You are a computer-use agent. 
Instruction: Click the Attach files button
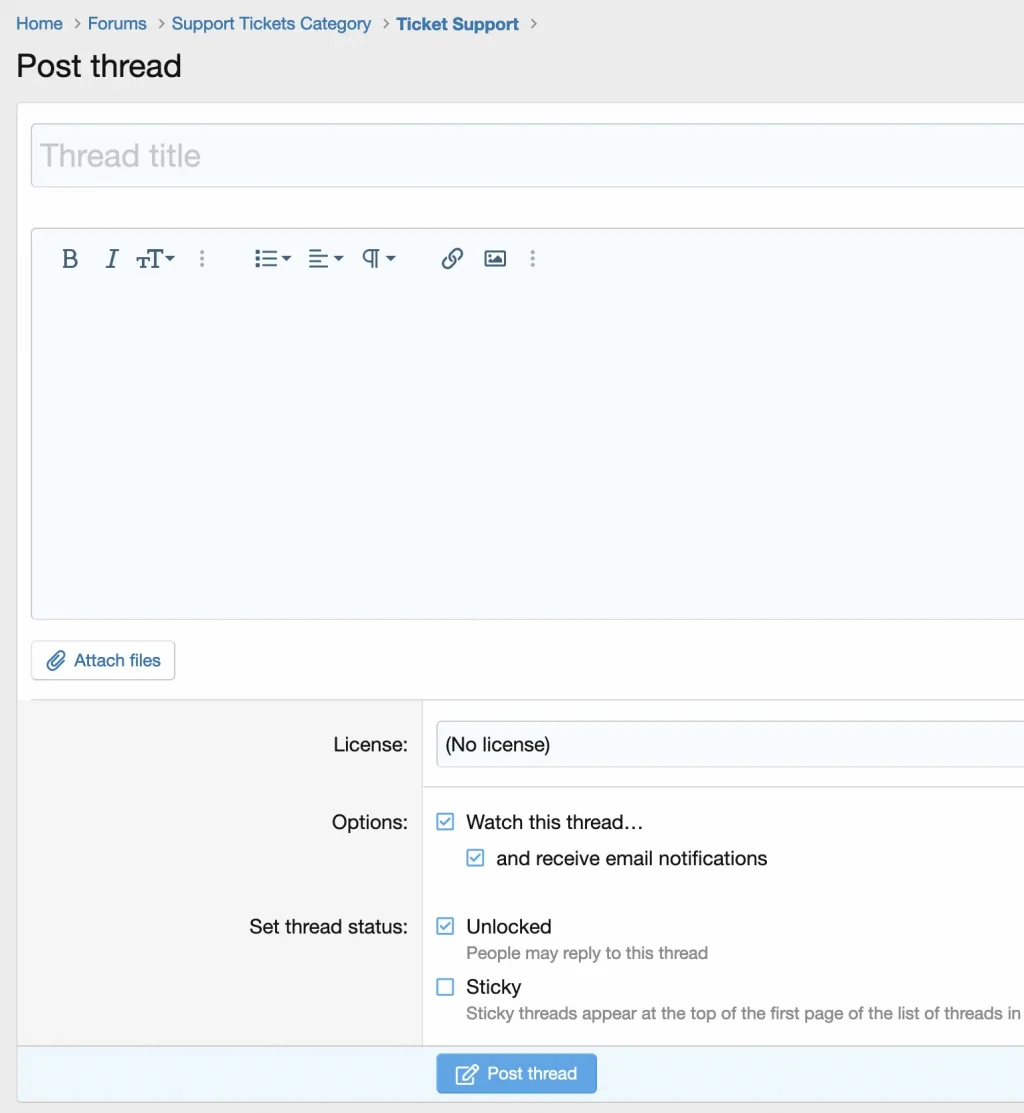pos(103,661)
